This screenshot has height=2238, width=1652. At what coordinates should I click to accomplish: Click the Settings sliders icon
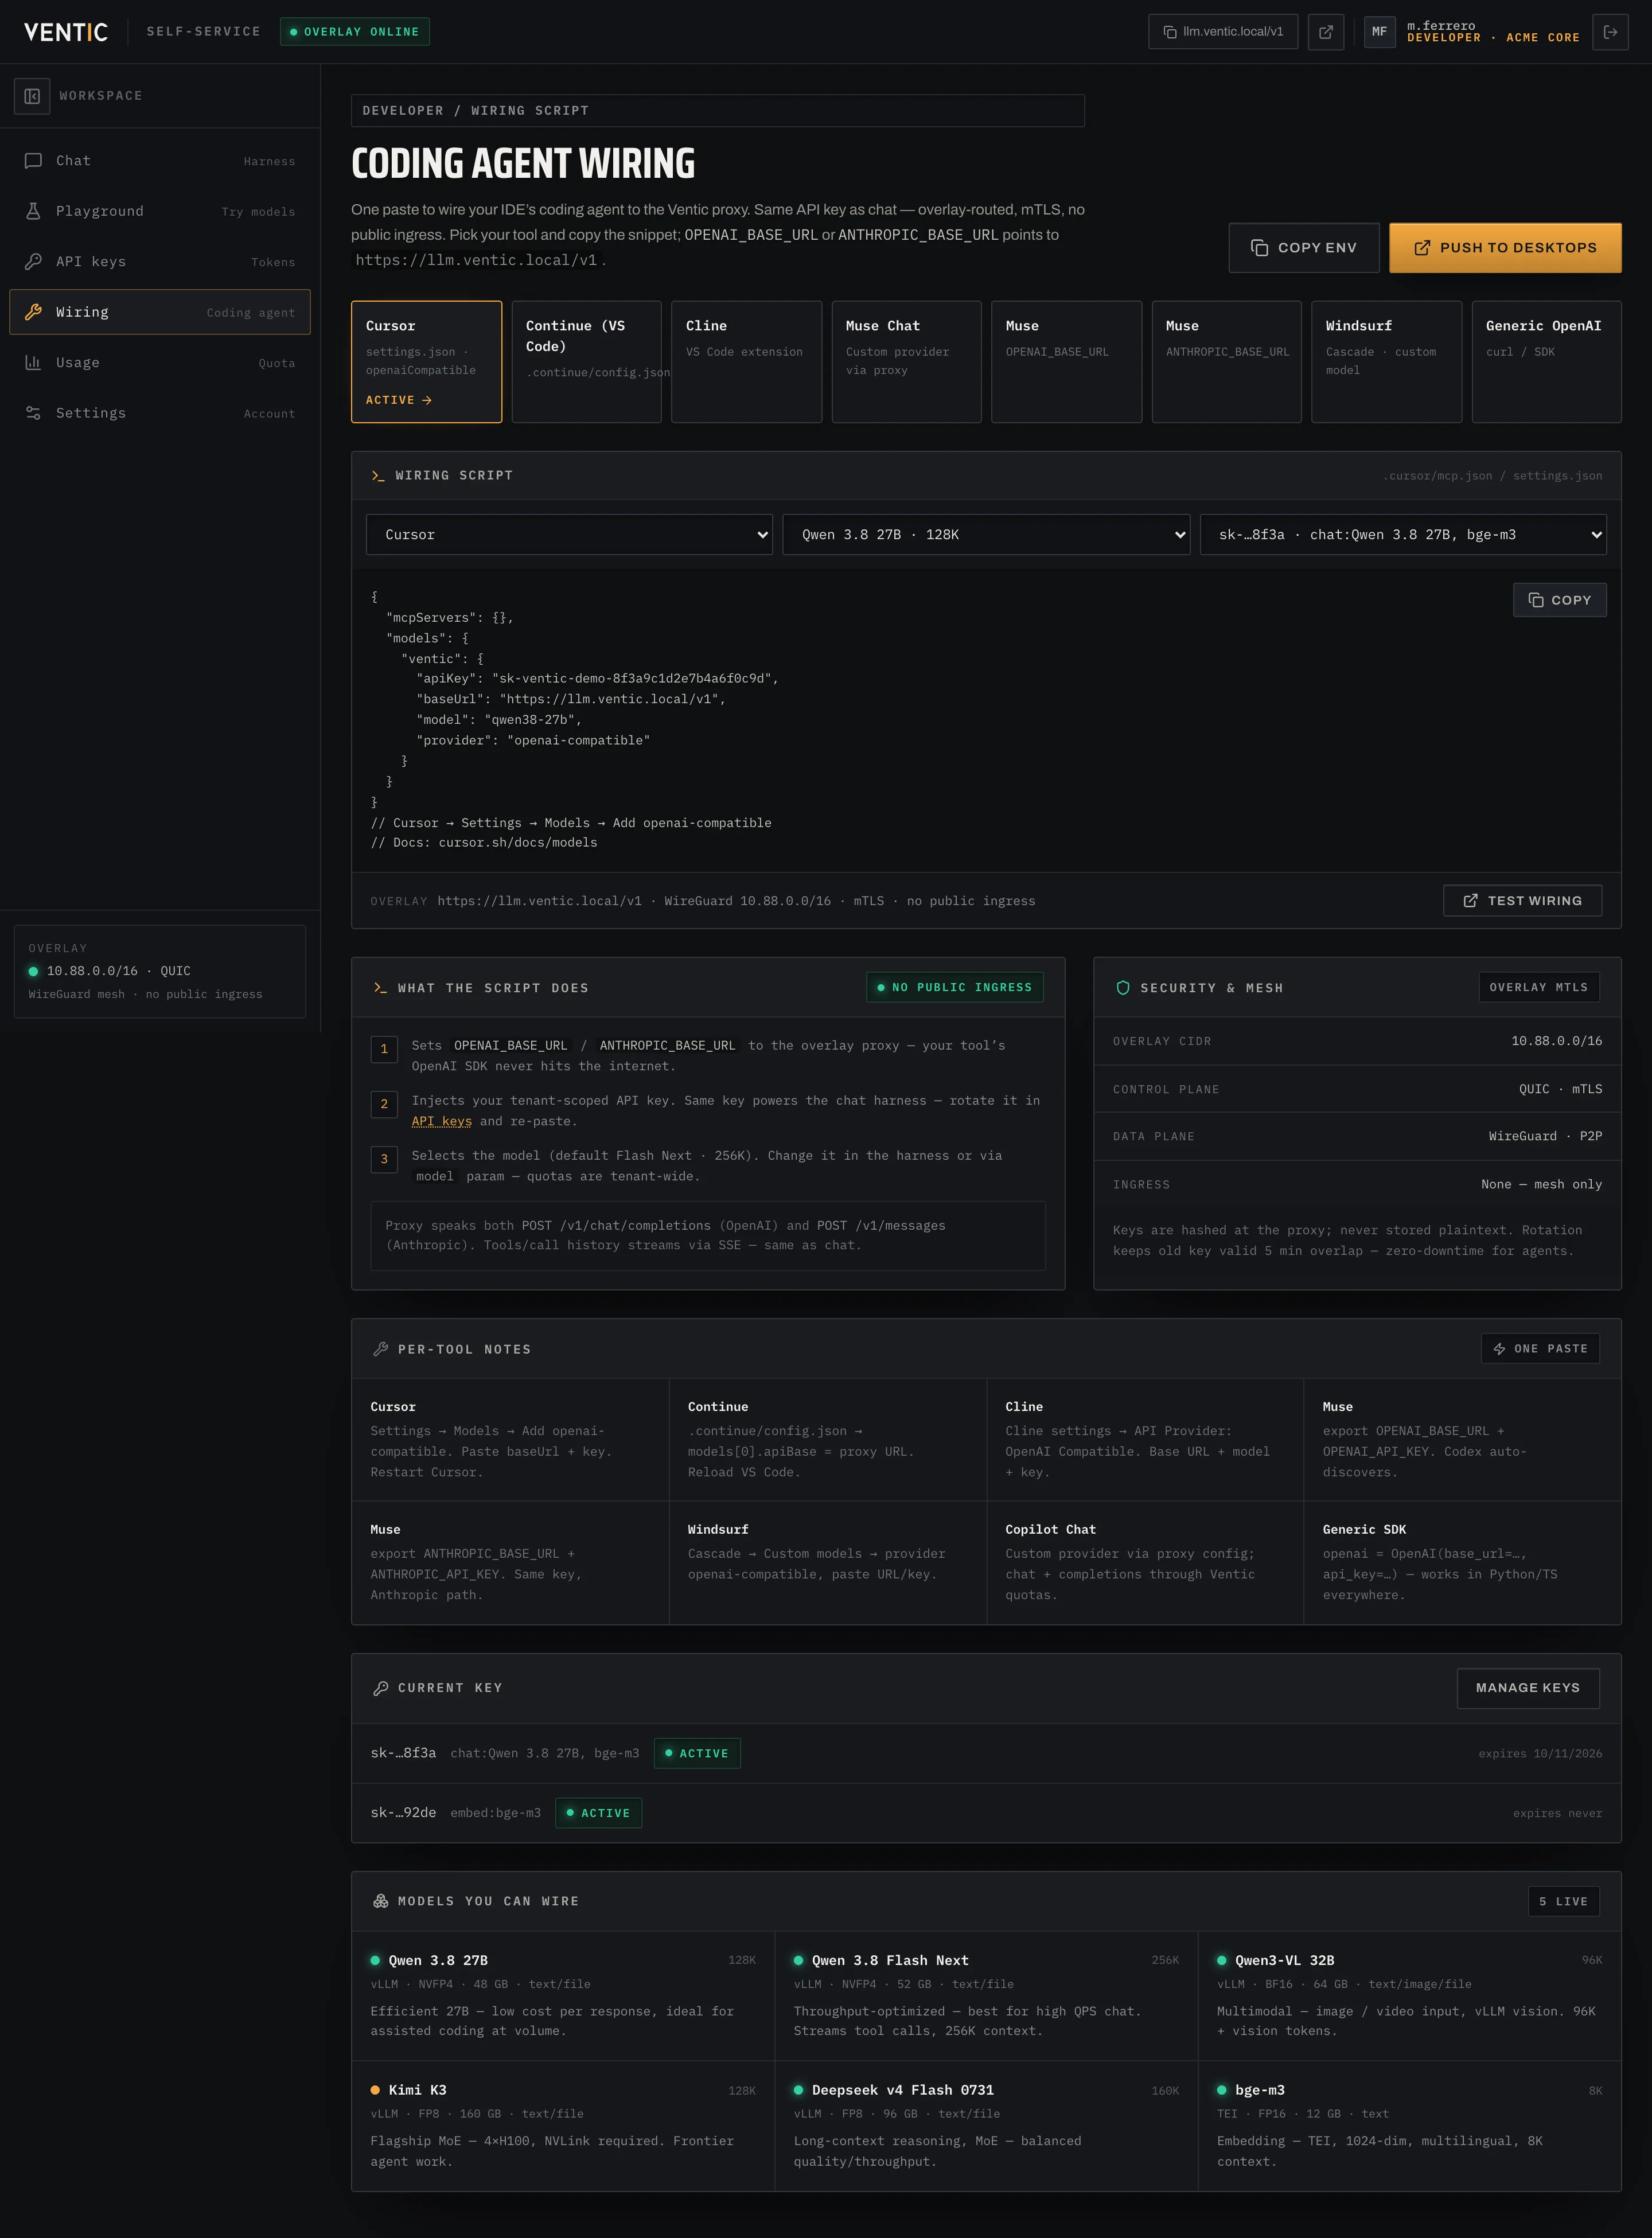coord(33,413)
